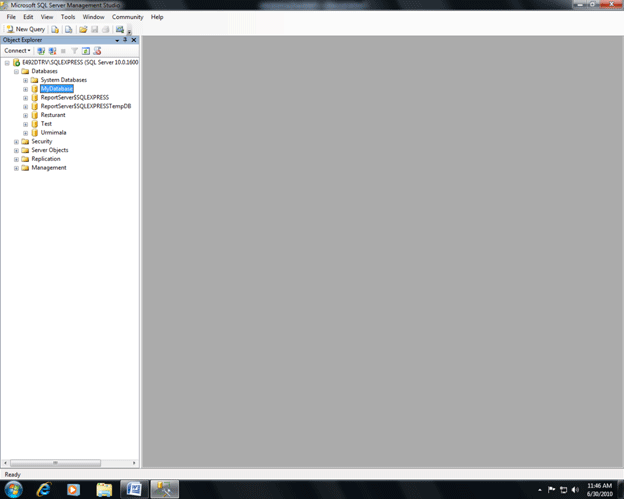The image size is (624, 499).
Task: Expand the Urmimala database node
Action: pos(25,133)
